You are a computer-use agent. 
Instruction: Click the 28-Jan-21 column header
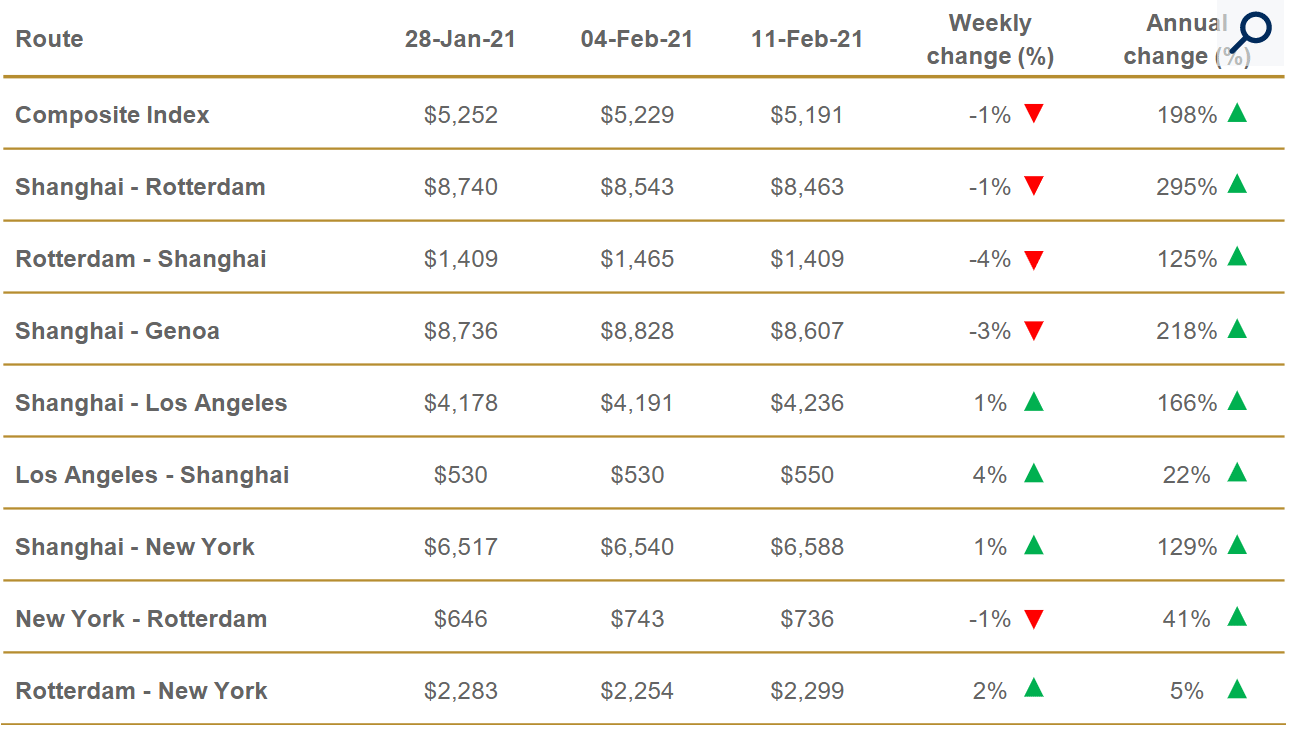tap(460, 39)
